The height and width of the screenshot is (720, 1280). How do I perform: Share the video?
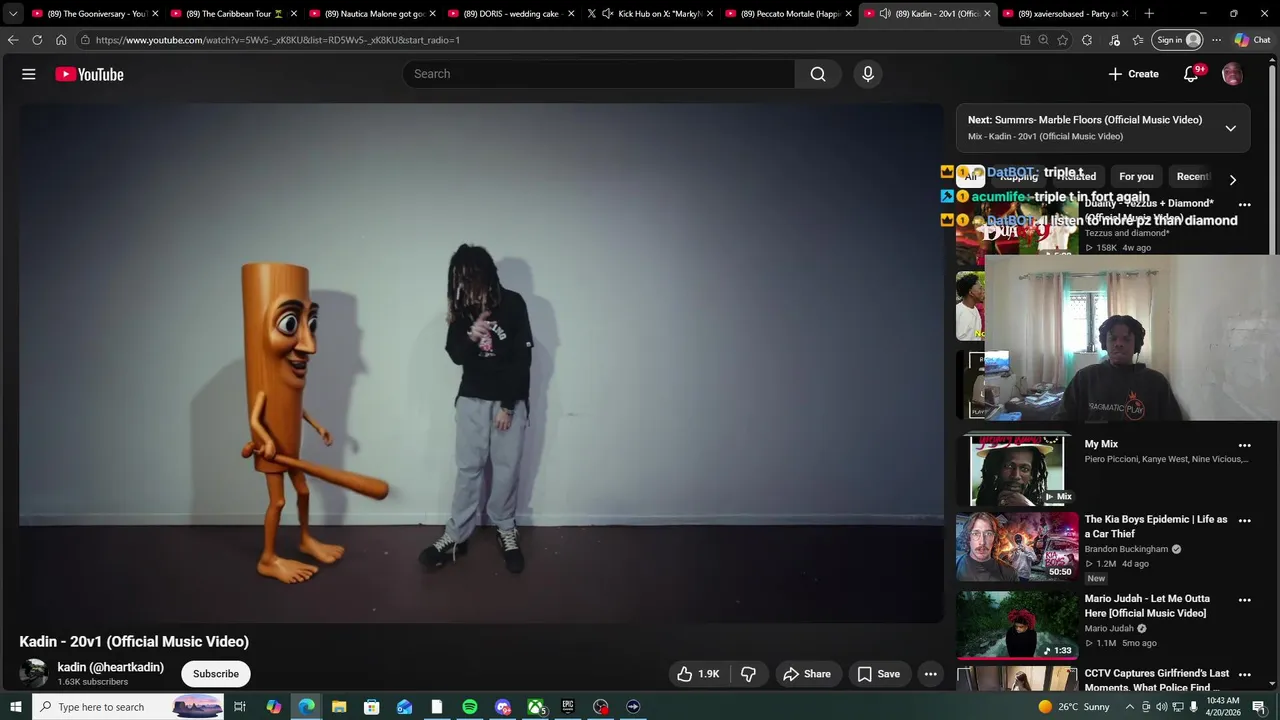point(807,674)
